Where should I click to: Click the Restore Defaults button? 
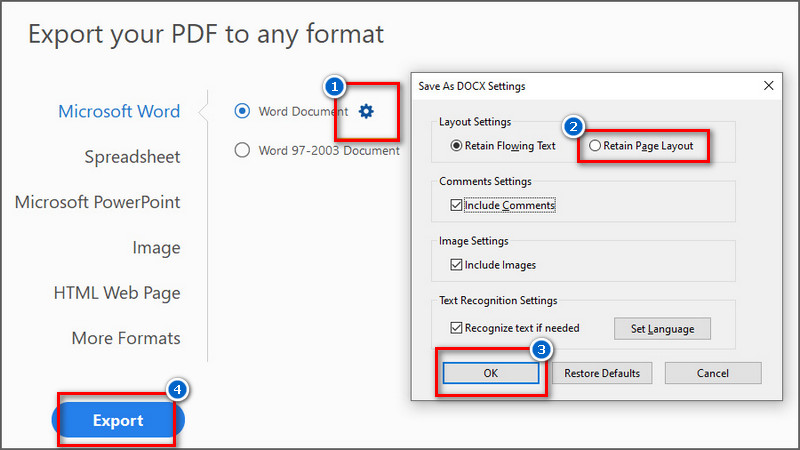(602, 373)
